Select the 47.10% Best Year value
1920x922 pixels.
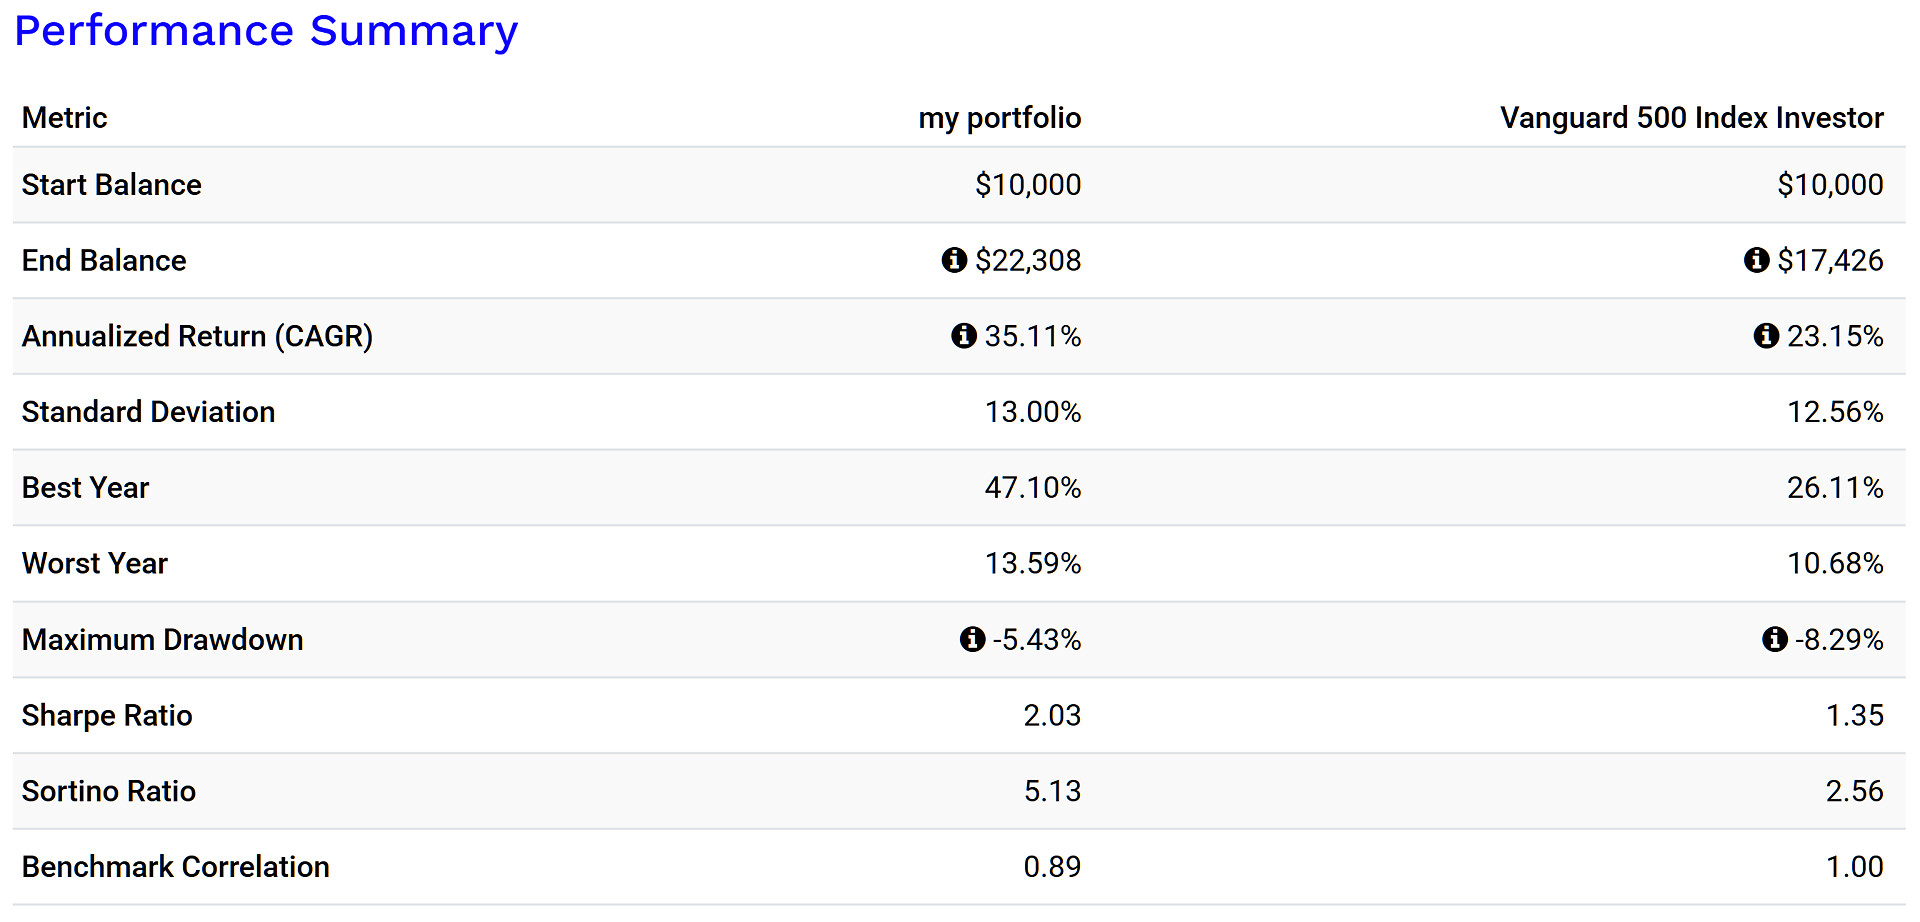(x=1032, y=488)
